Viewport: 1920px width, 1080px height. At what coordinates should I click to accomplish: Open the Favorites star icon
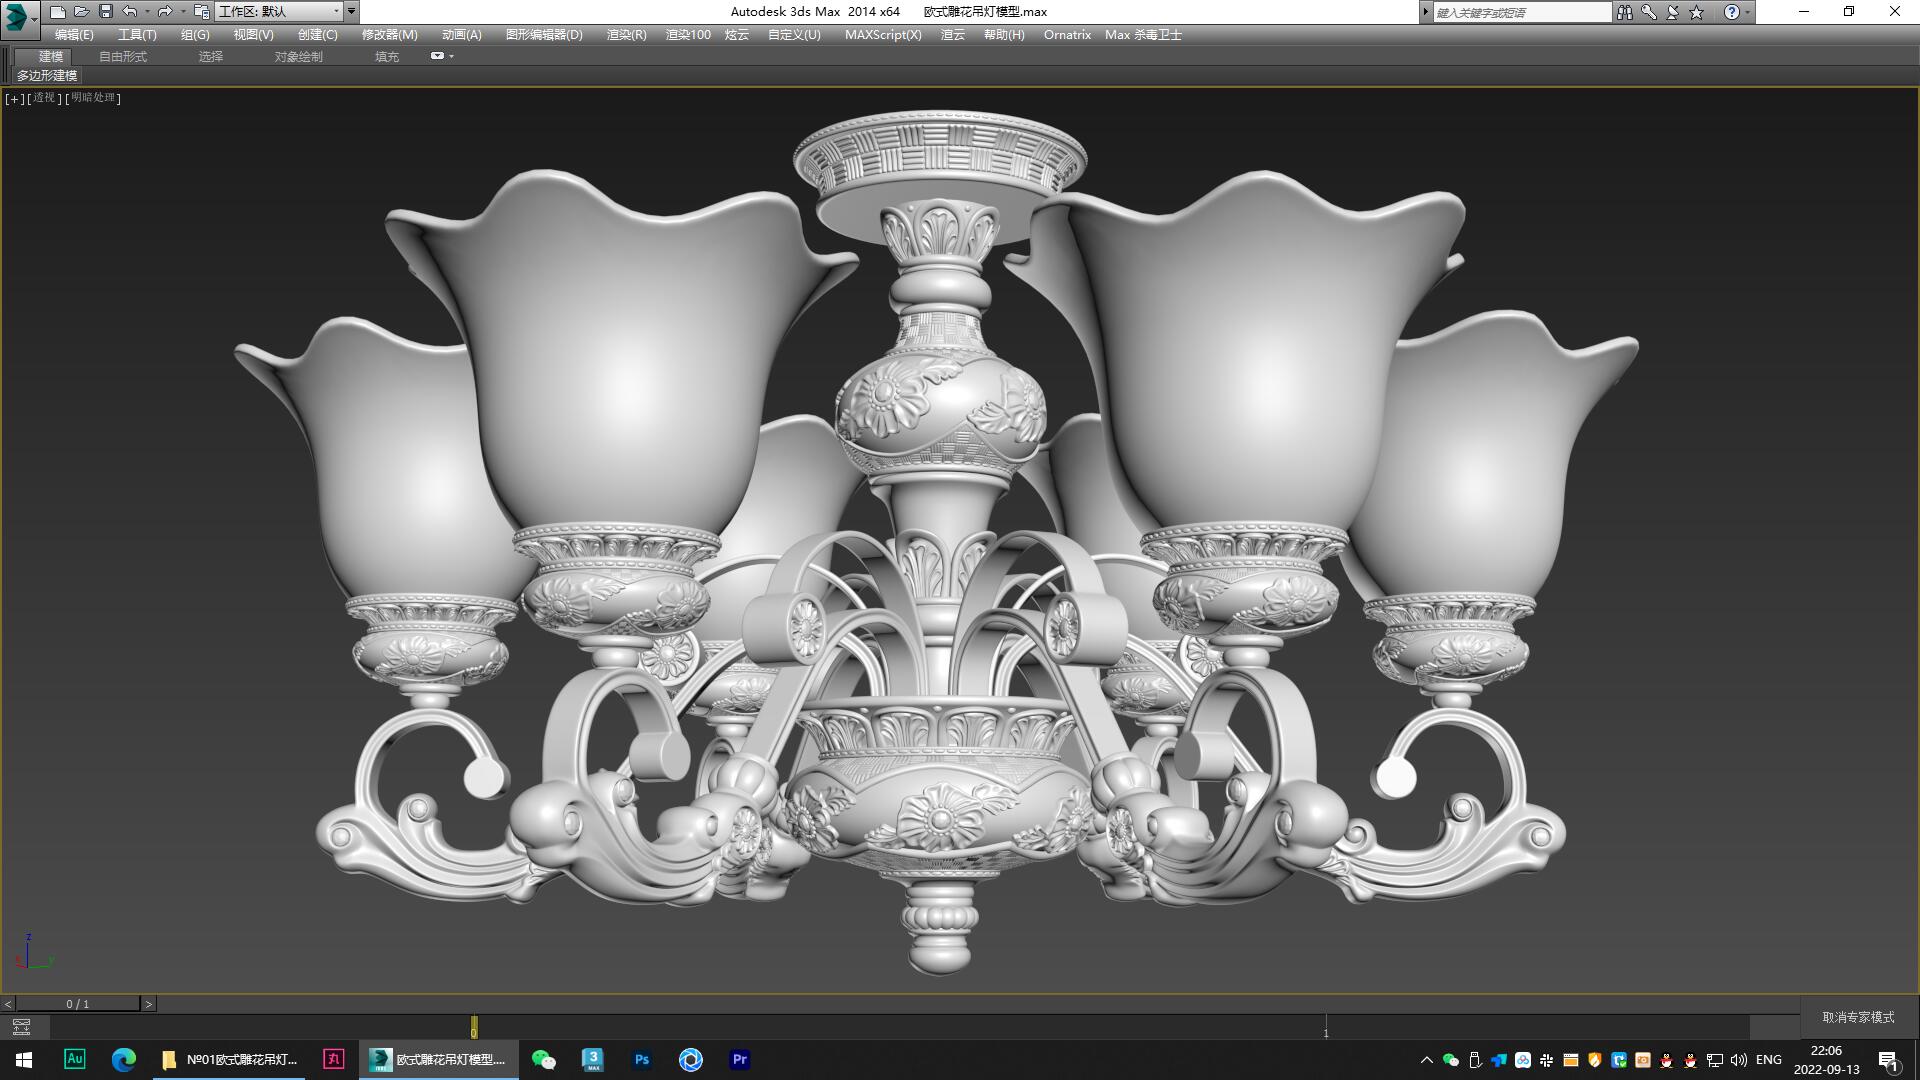click(x=1694, y=12)
